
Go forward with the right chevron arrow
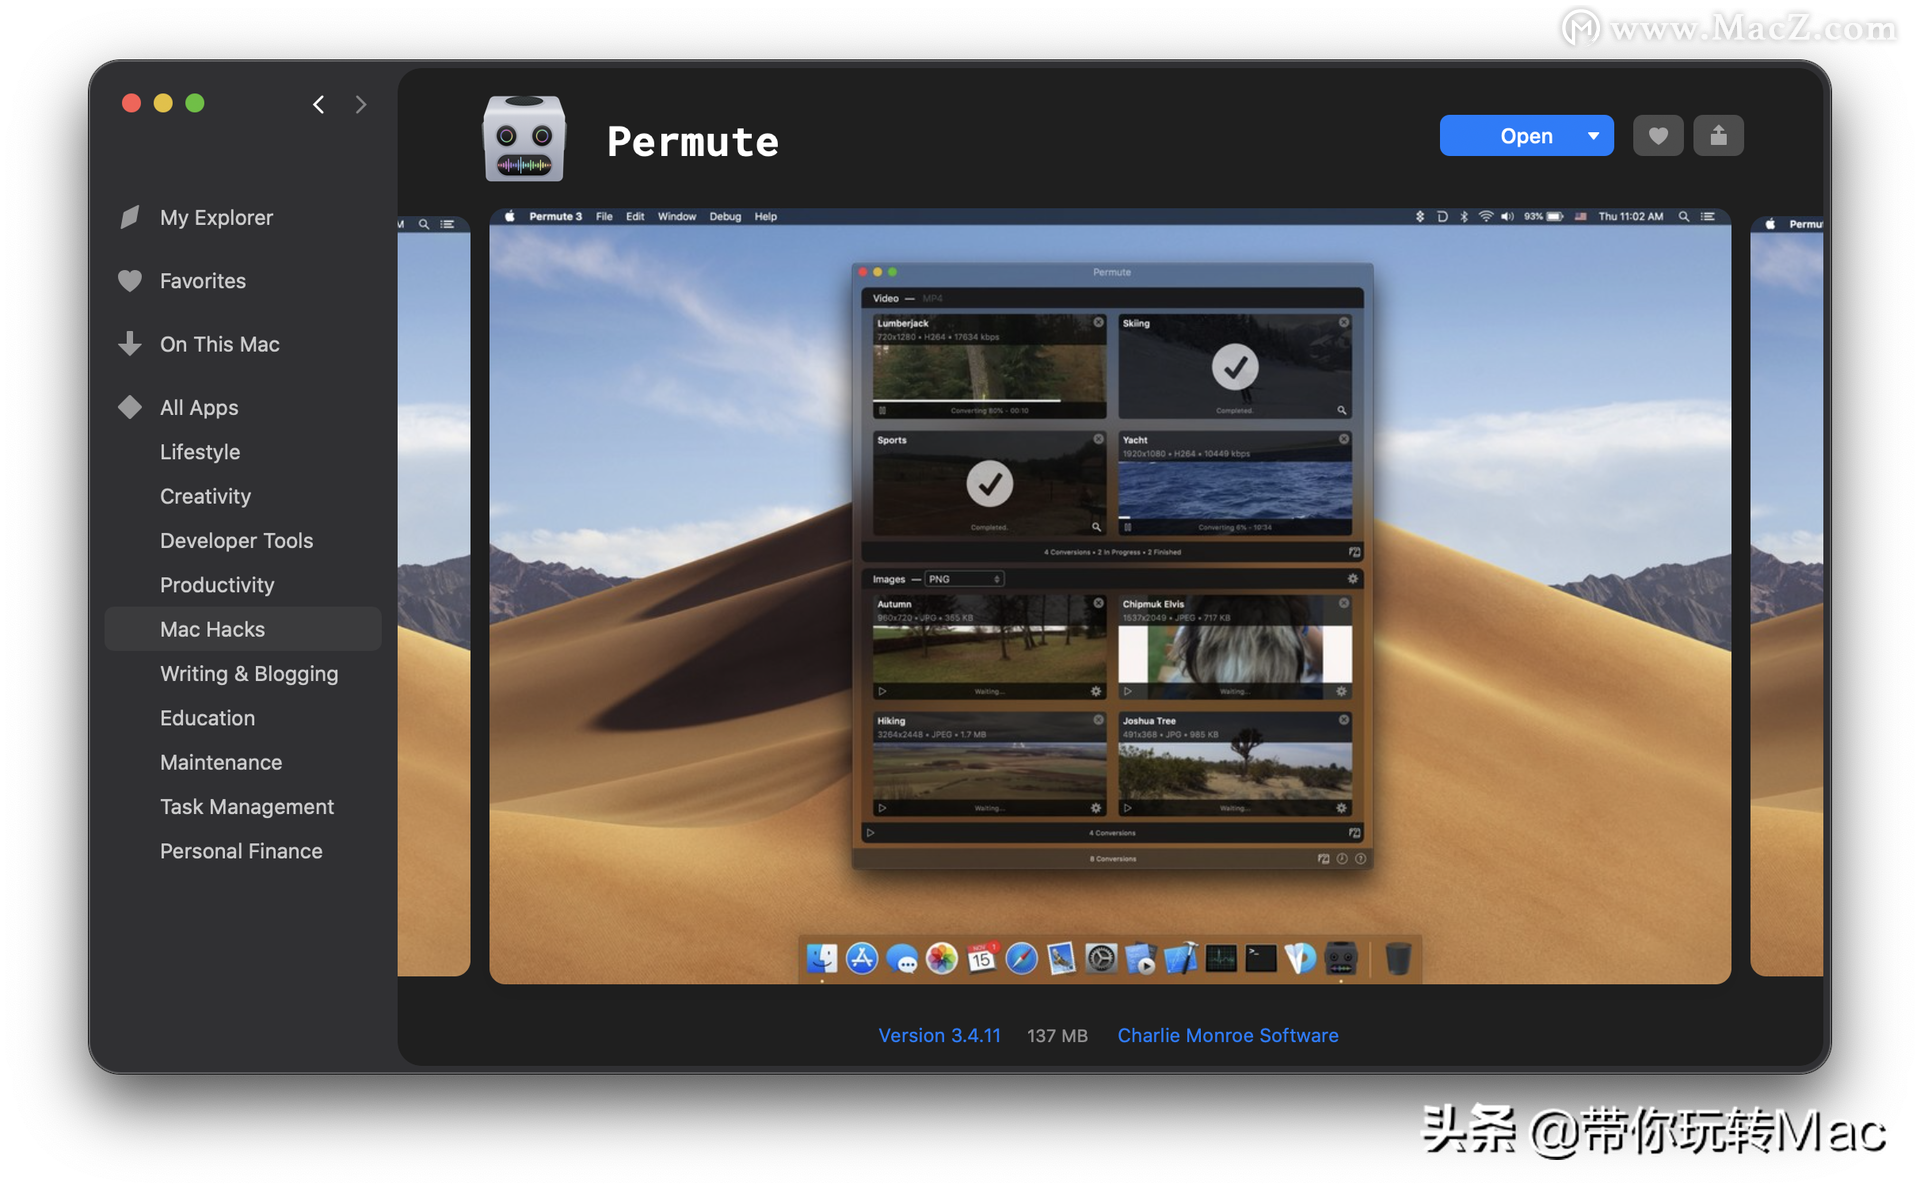361,104
